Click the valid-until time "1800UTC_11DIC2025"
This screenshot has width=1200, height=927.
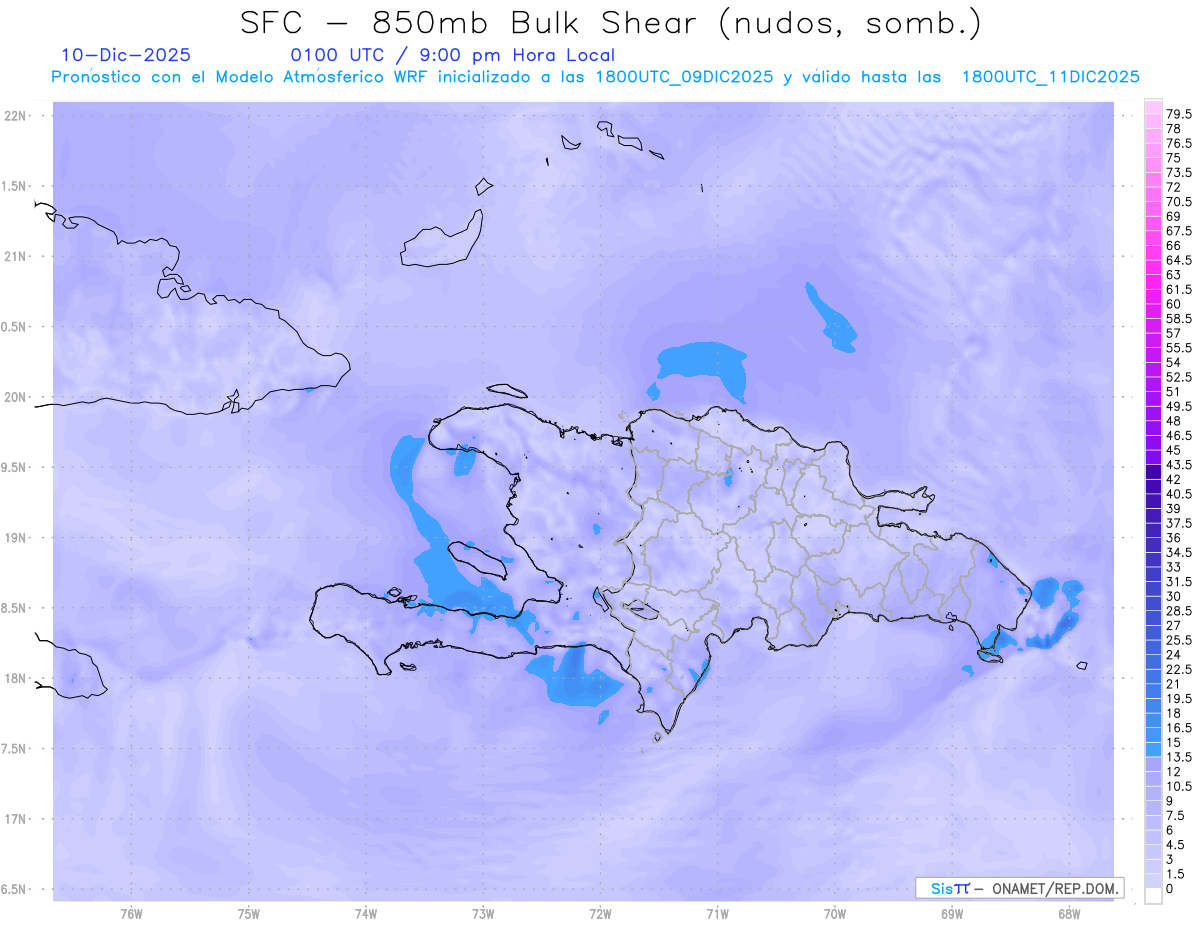coord(1050,77)
